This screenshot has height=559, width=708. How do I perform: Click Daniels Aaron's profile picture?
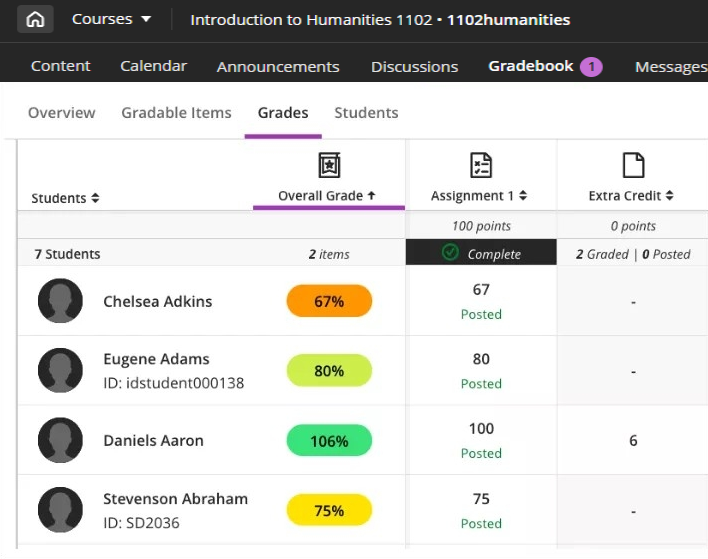(x=60, y=441)
